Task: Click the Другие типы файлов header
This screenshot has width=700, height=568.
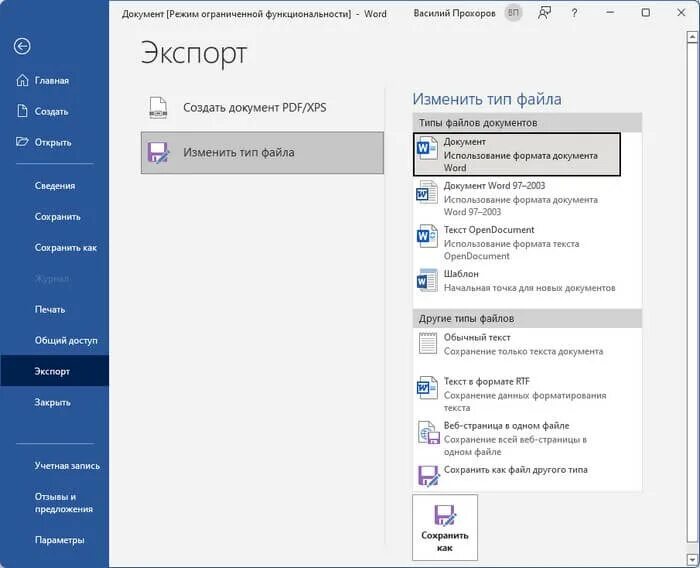Action: pos(527,319)
